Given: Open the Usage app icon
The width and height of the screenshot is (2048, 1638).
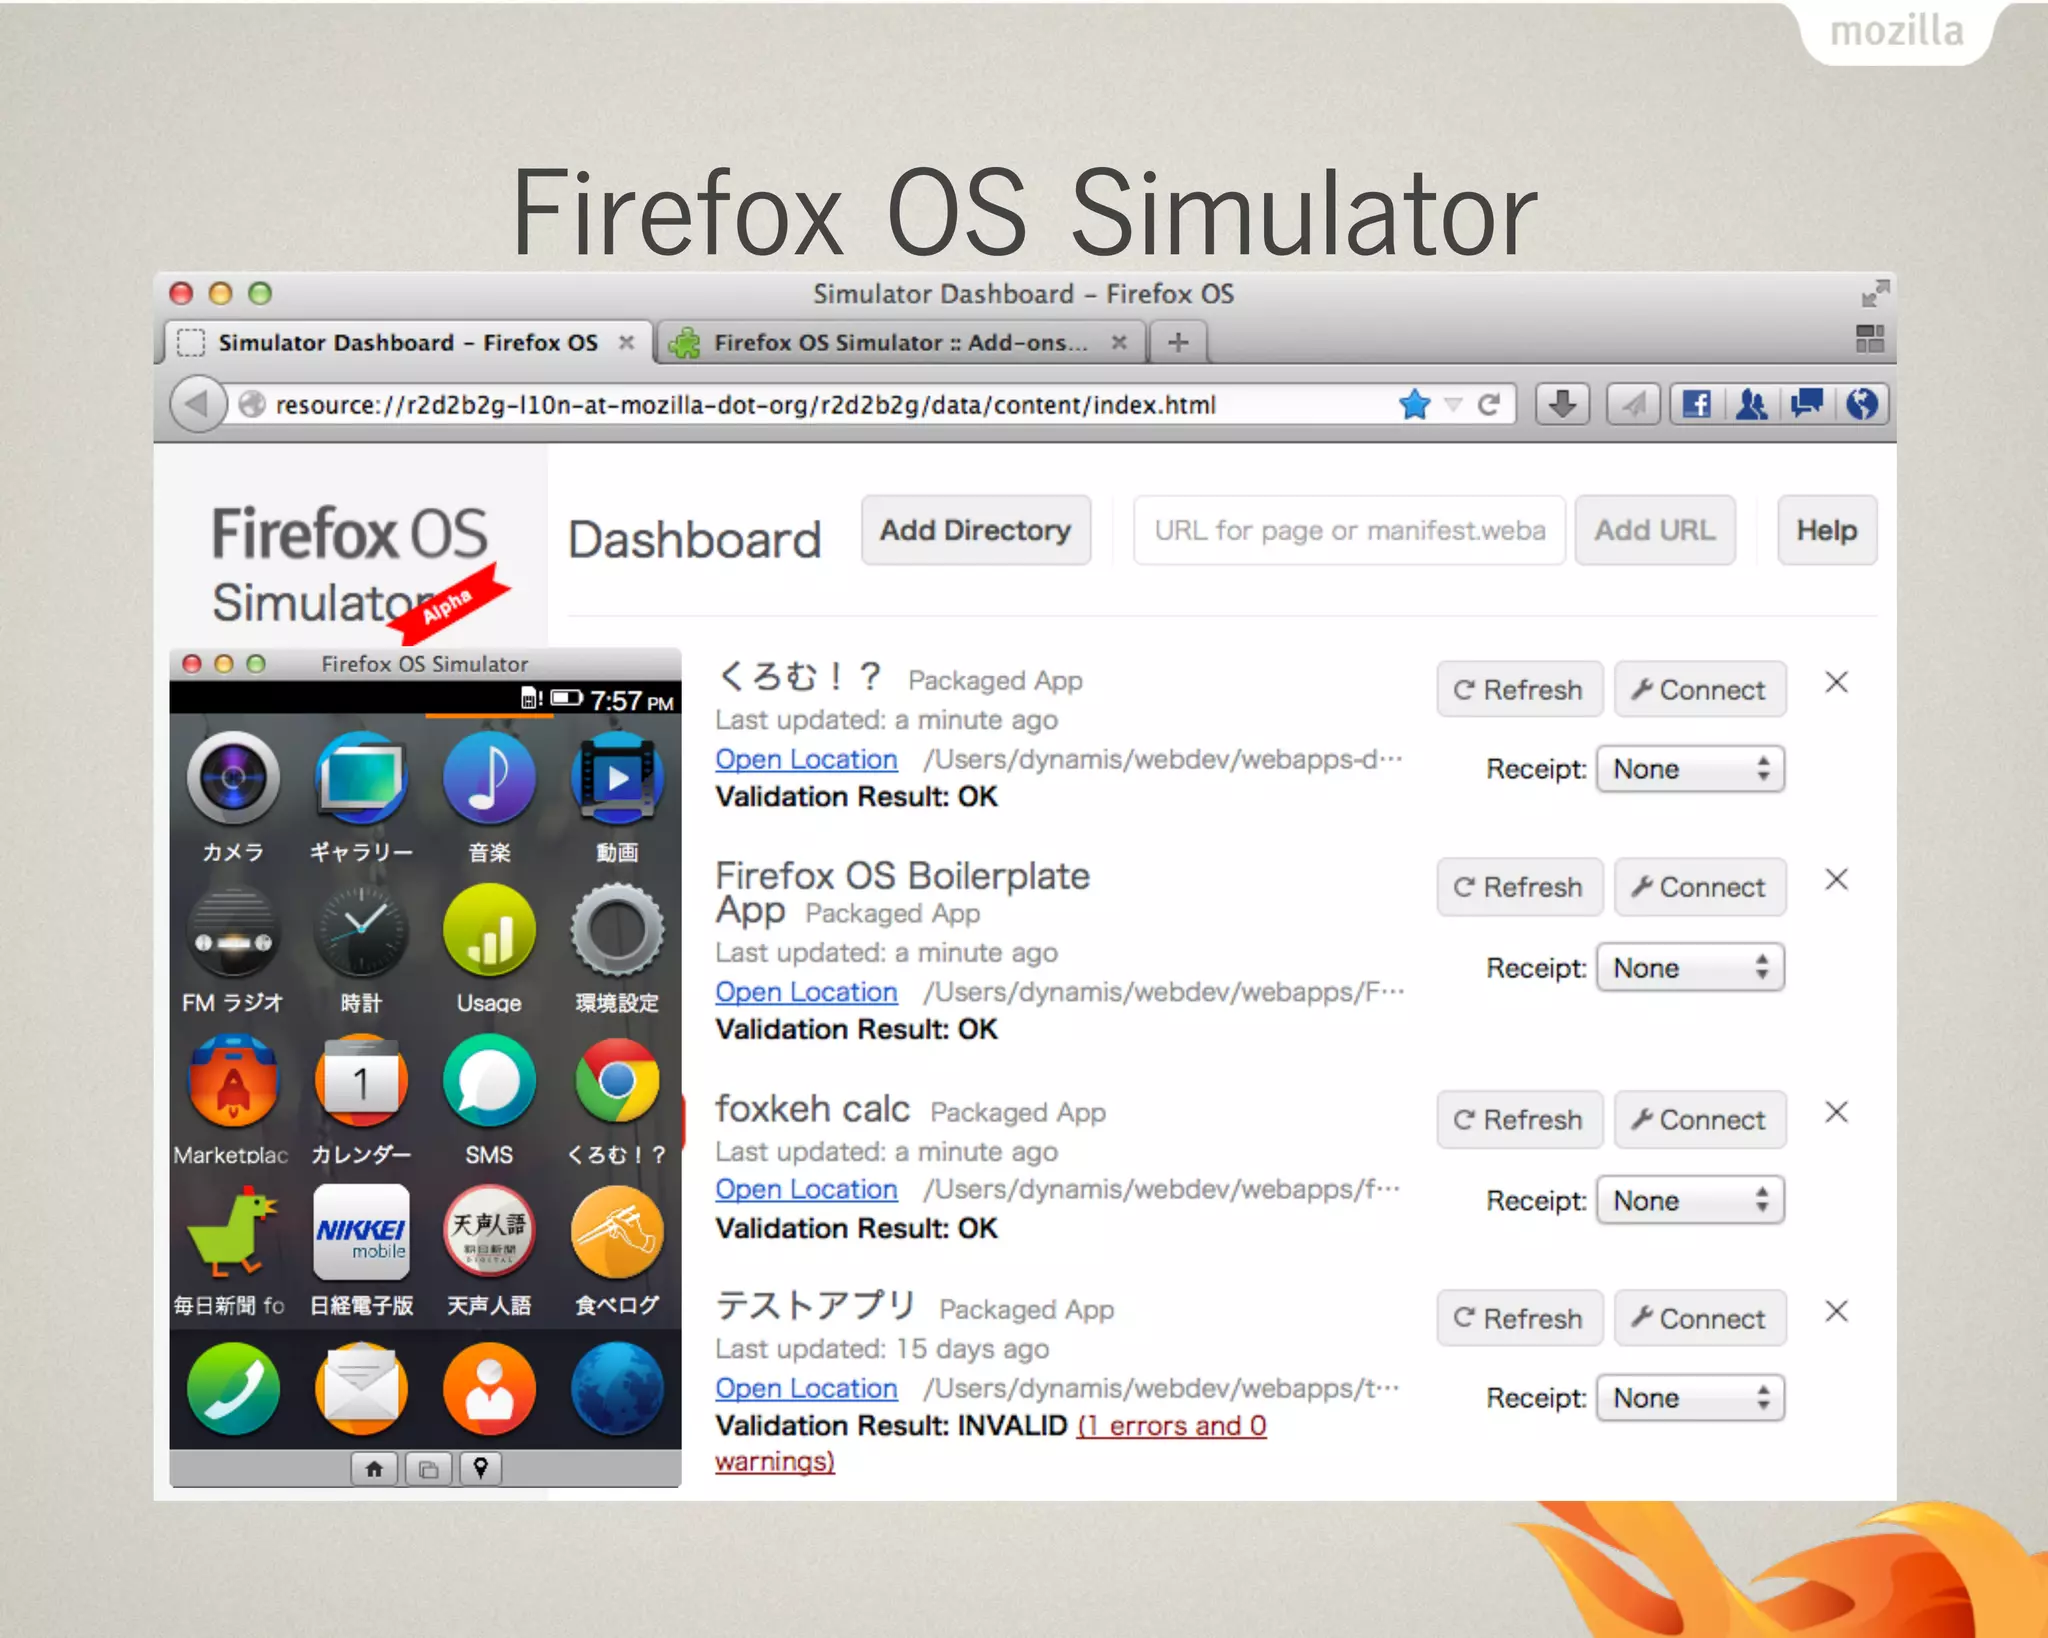Looking at the screenshot, I should 489,931.
